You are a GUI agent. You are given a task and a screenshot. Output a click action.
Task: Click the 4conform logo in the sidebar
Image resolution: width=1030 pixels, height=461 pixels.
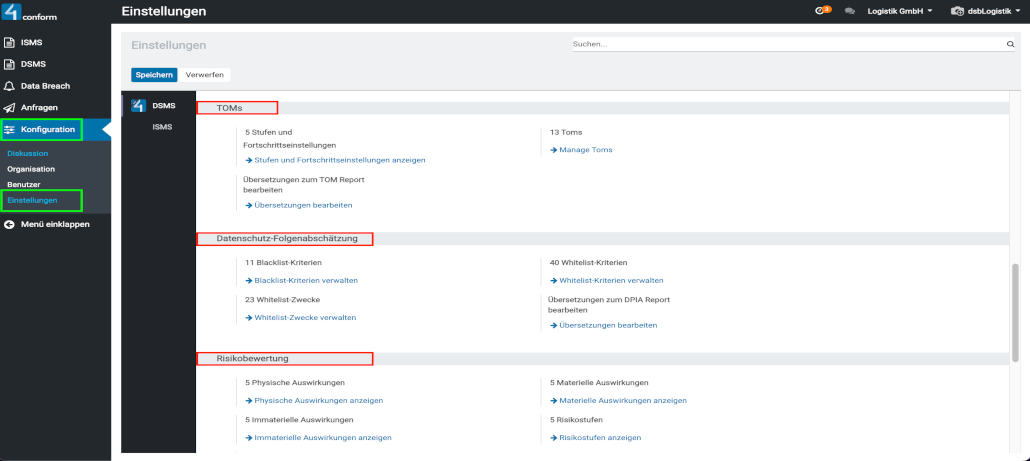pyautogui.click(x=29, y=12)
